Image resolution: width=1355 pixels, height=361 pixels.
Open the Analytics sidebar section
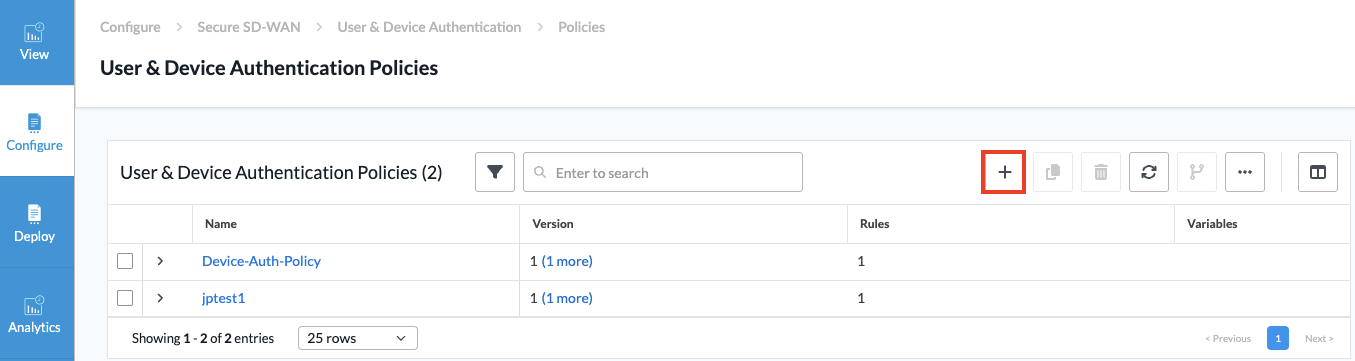(36, 313)
